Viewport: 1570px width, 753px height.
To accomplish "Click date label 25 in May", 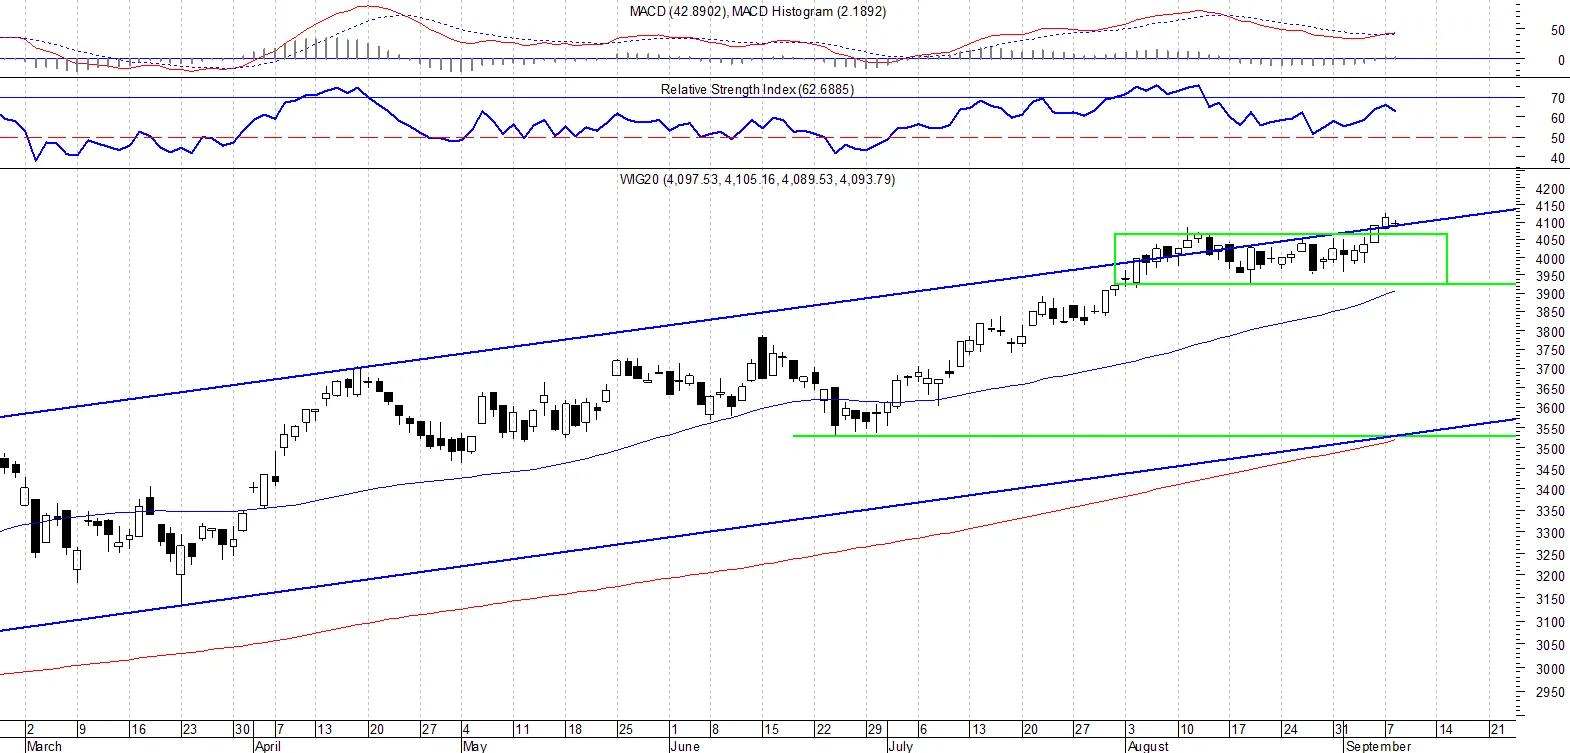I will 625,729.
